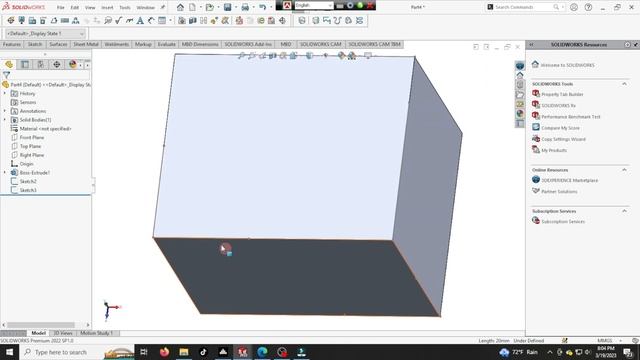640x360 pixels.
Task: Open the 3DEXPERIENCE globe icon in task pane
Action: click(520, 65)
